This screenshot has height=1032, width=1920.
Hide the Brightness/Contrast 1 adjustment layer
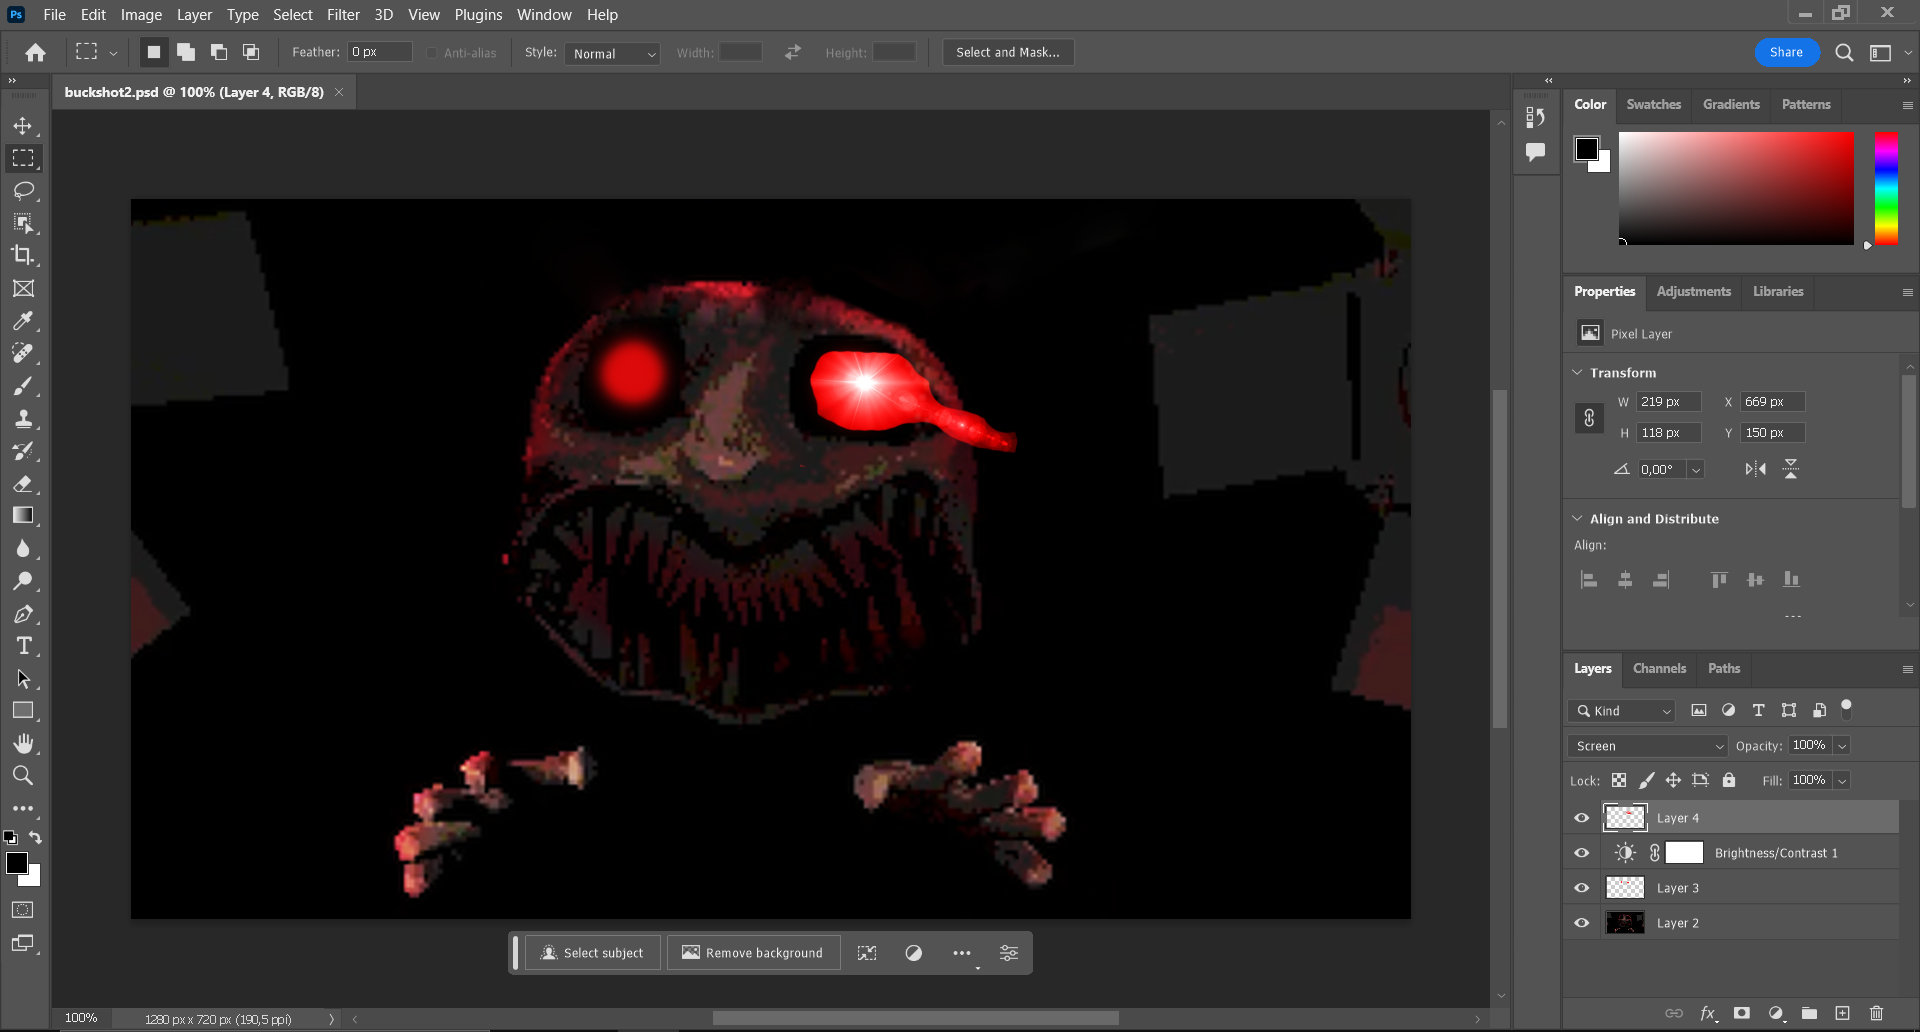1581,852
